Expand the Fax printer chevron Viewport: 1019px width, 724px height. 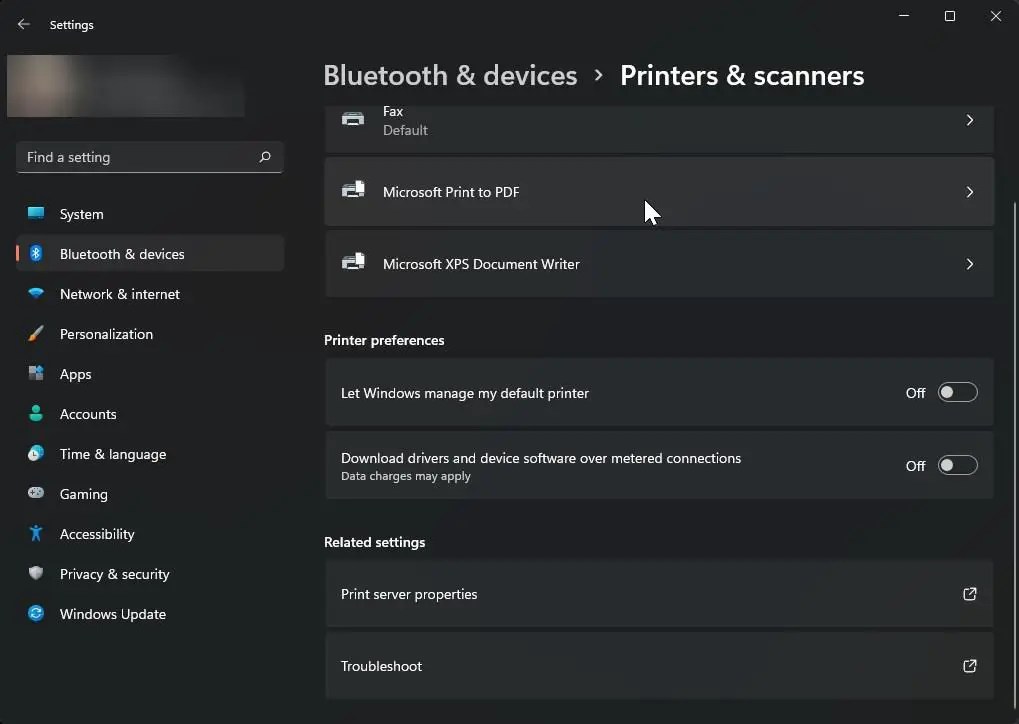[970, 120]
